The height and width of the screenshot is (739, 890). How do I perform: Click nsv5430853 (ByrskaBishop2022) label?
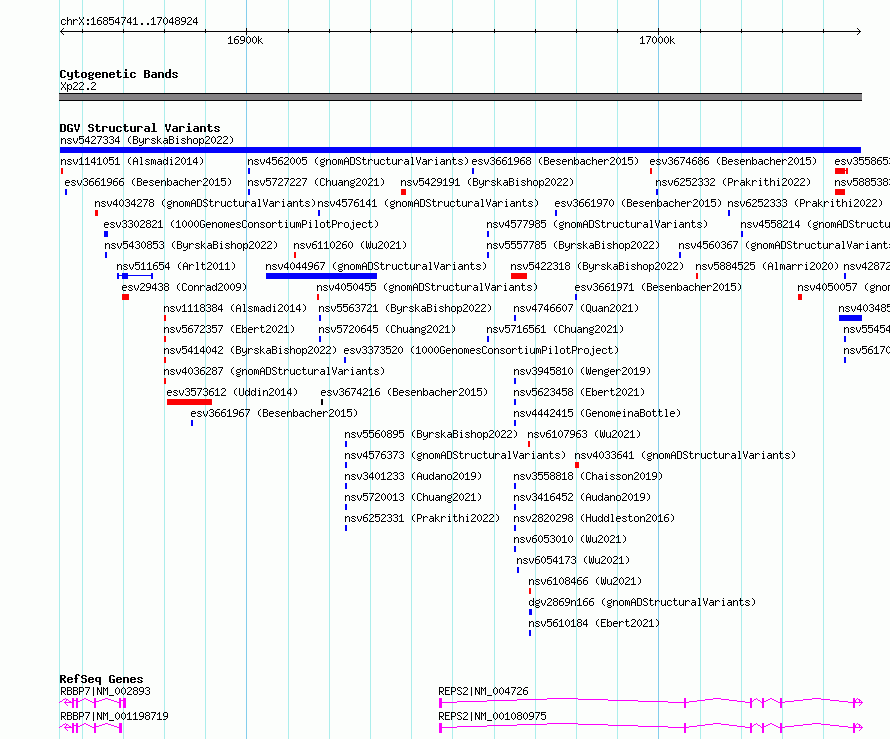coord(191,245)
